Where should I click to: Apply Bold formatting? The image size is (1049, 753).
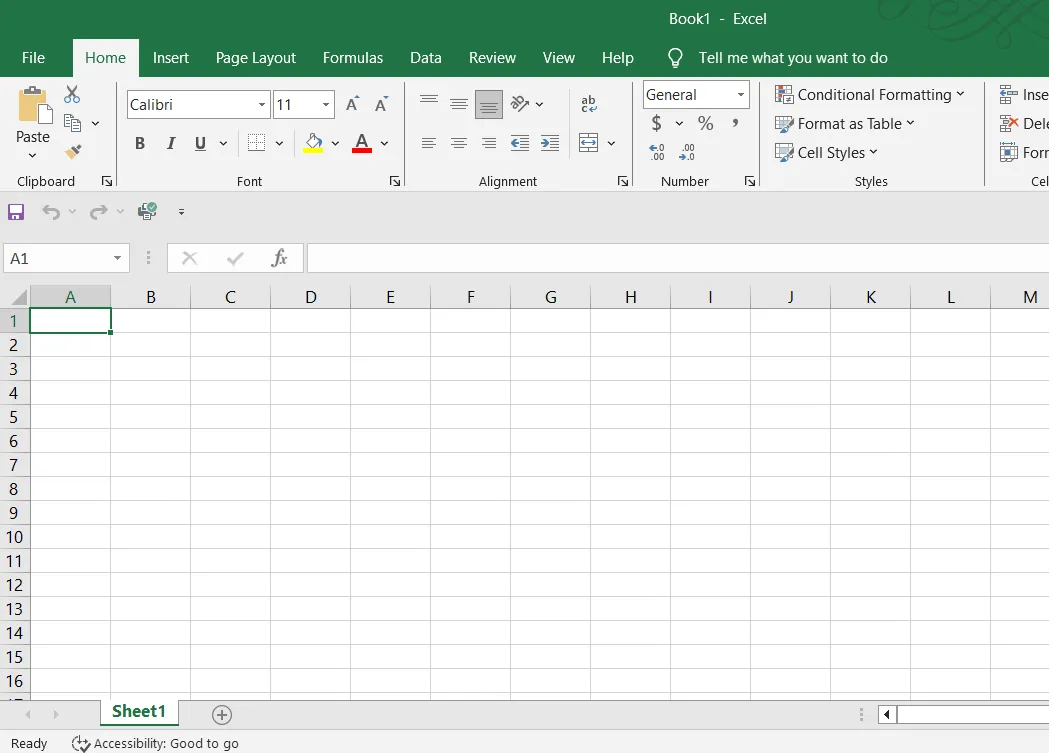(x=139, y=143)
